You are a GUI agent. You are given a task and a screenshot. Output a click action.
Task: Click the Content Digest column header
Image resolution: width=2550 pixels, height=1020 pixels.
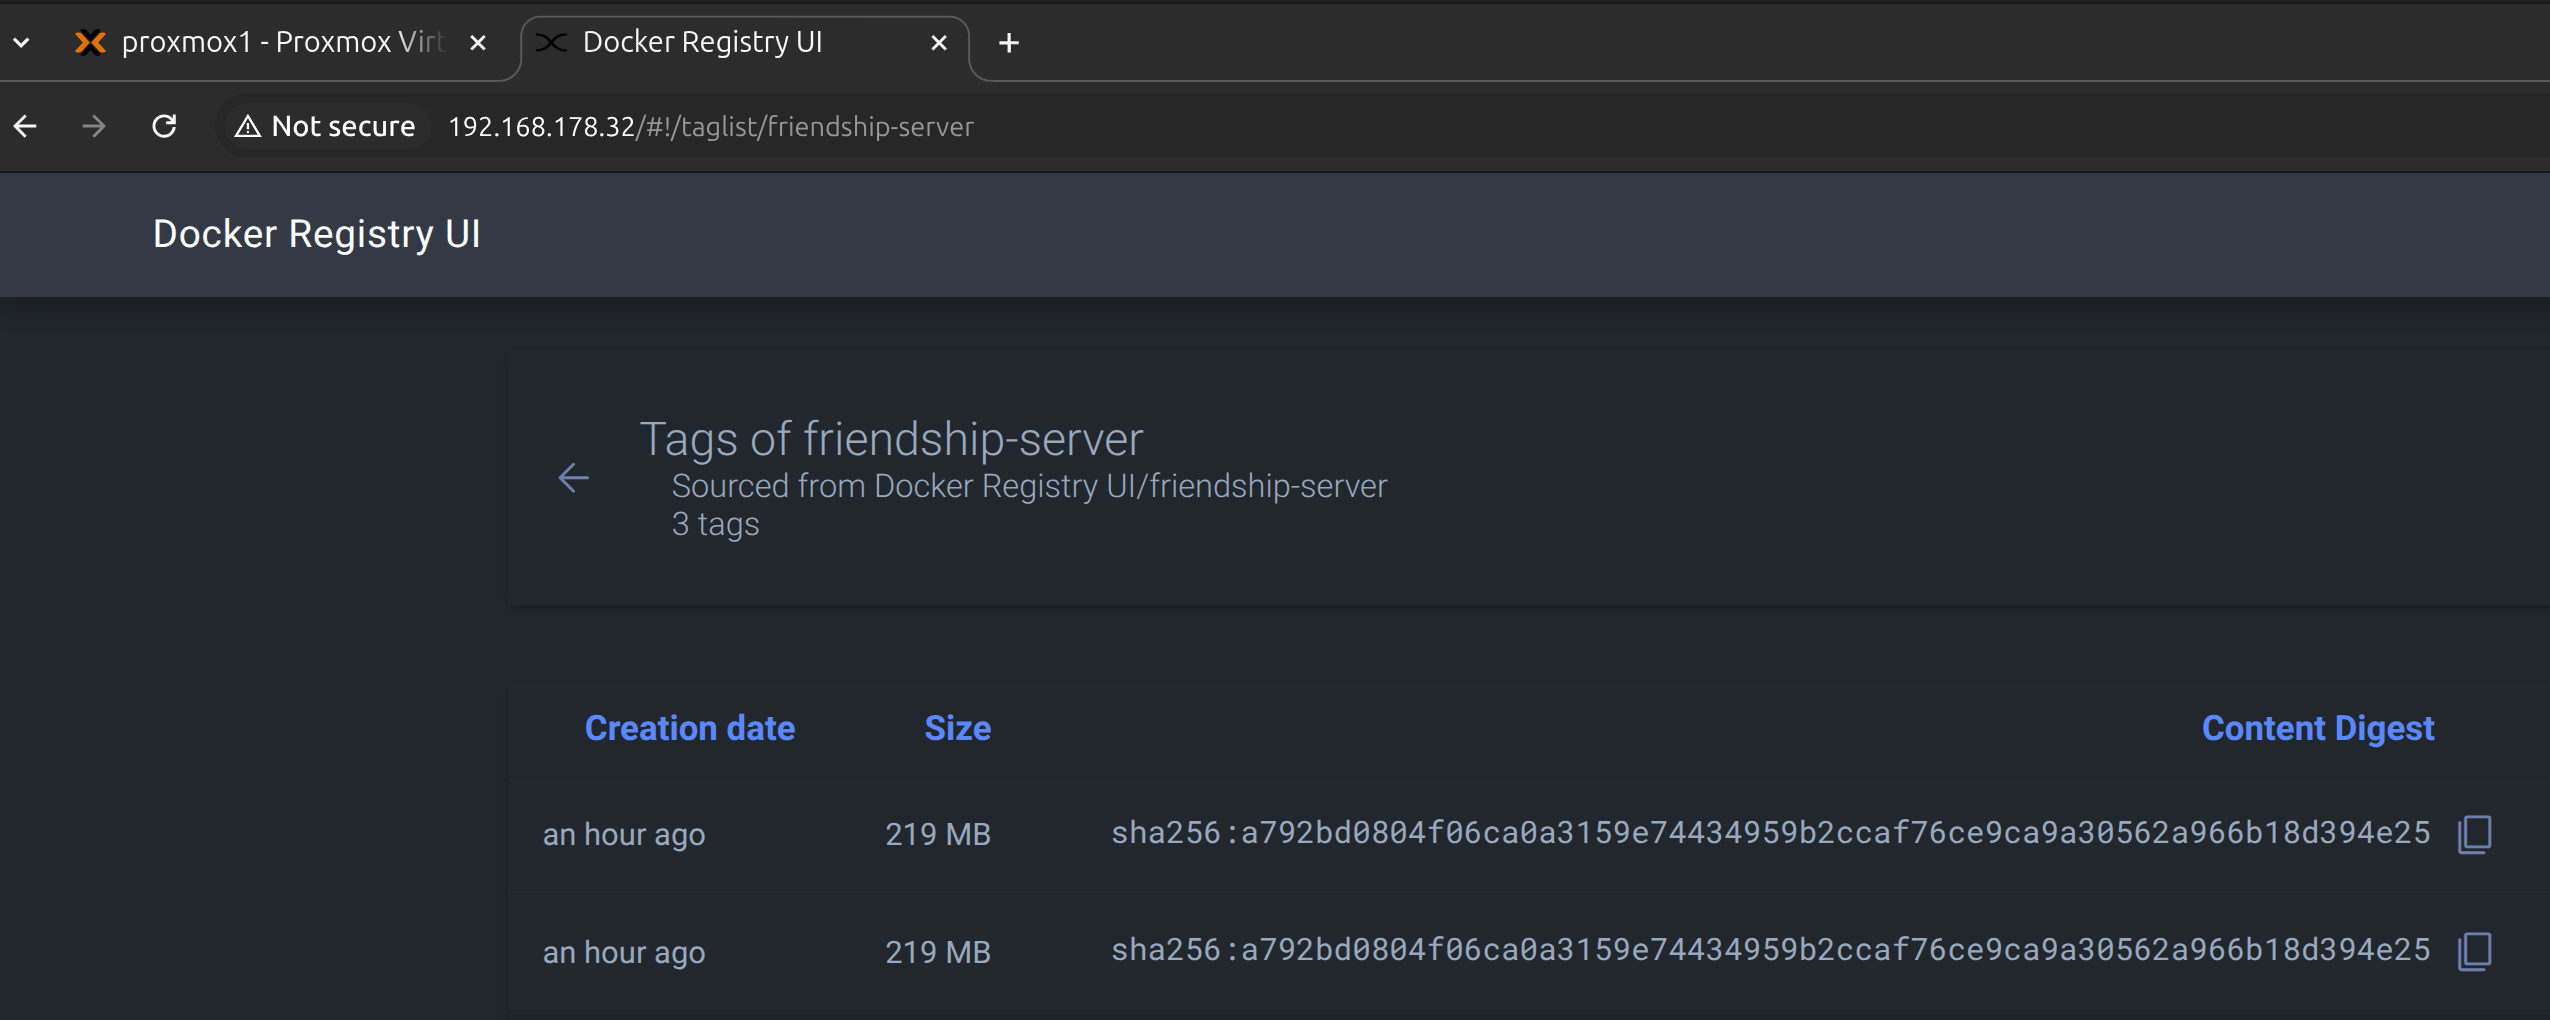(2317, 728)
